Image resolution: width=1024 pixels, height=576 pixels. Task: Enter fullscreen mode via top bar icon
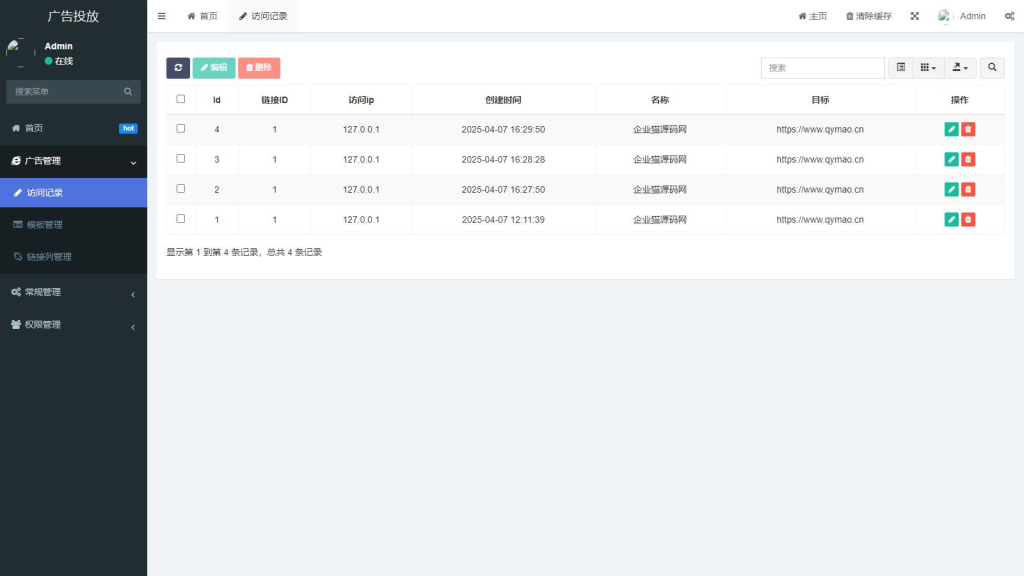914,16
